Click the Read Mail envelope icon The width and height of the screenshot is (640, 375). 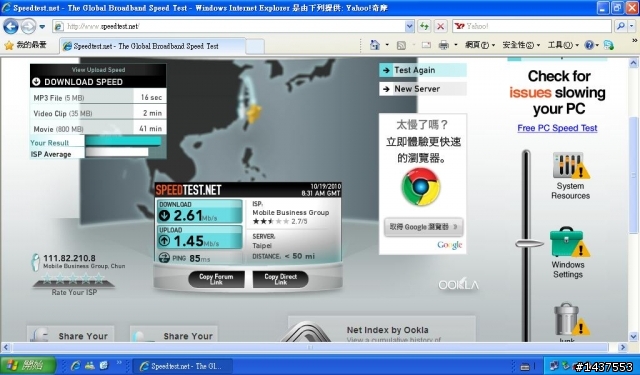(426, 45)
